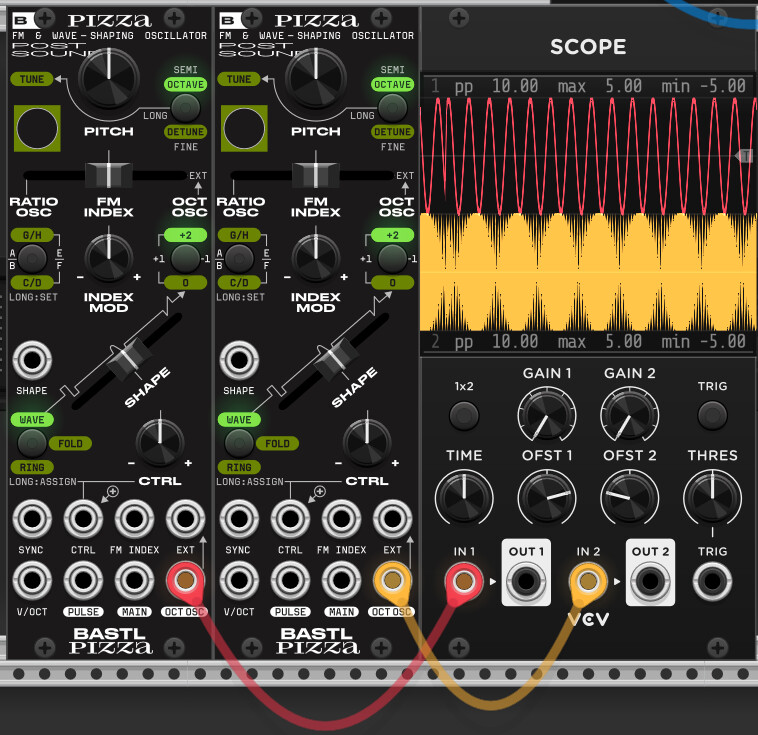The height and width of the screenshot is (735, 758).
Task: Click the V/OCT input jack on left Pizza
Action: pyautogui.click(x=32, y=580)
